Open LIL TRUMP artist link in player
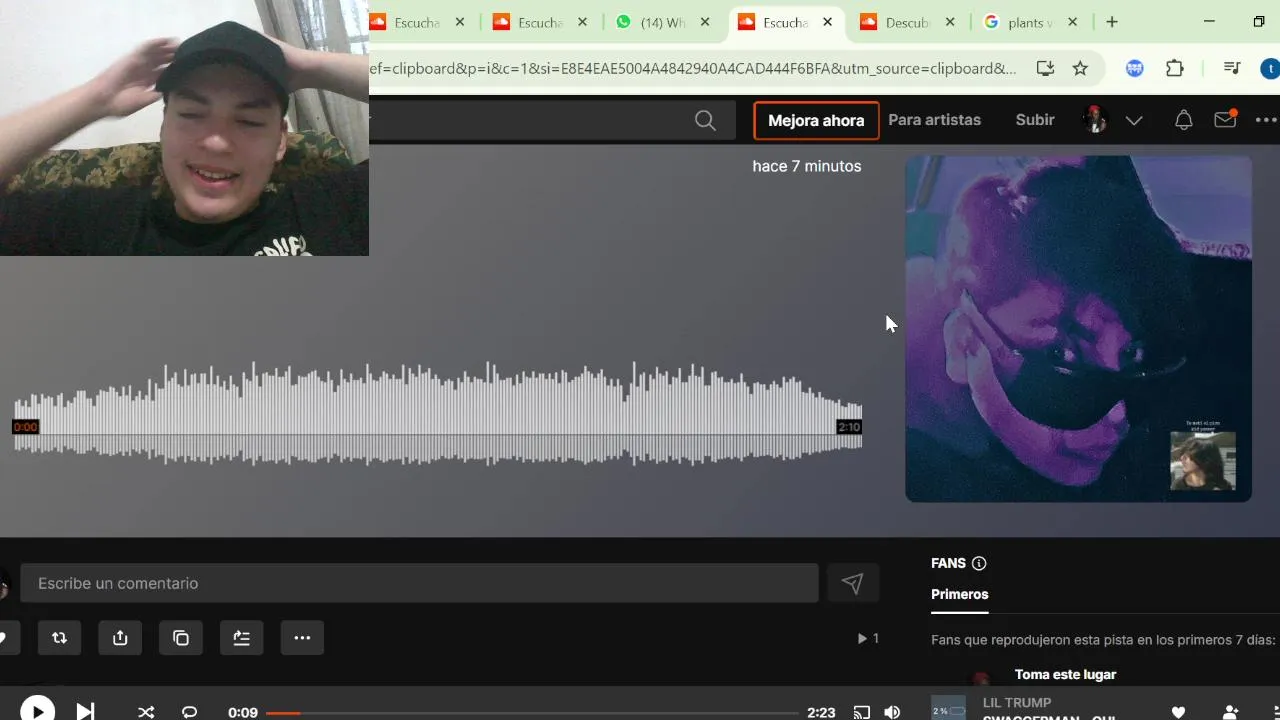Screen dimensions: 1280x720 (x=1017, y=703)
